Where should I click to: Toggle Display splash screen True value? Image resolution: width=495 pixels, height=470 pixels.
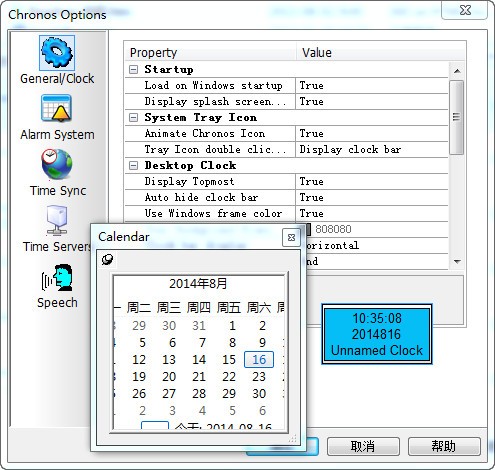tap(371, 102)
